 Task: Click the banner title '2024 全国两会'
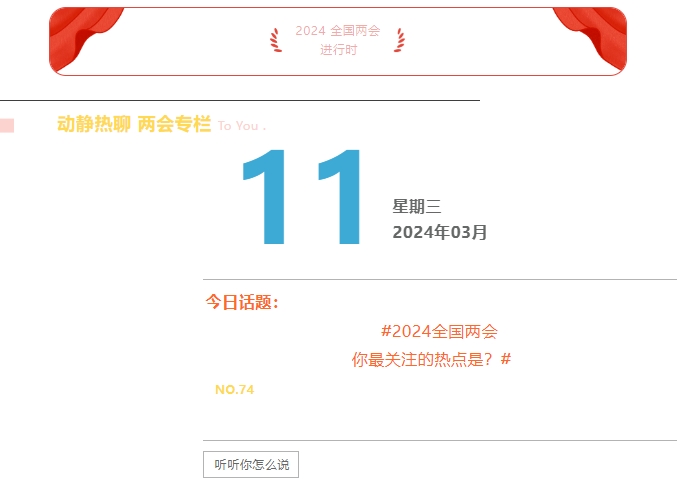pyautogui.click(x=337, y=31)
